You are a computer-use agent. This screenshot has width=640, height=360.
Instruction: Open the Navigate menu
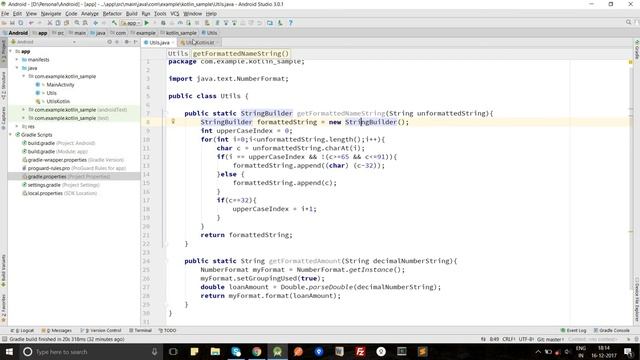click(51, 13)
